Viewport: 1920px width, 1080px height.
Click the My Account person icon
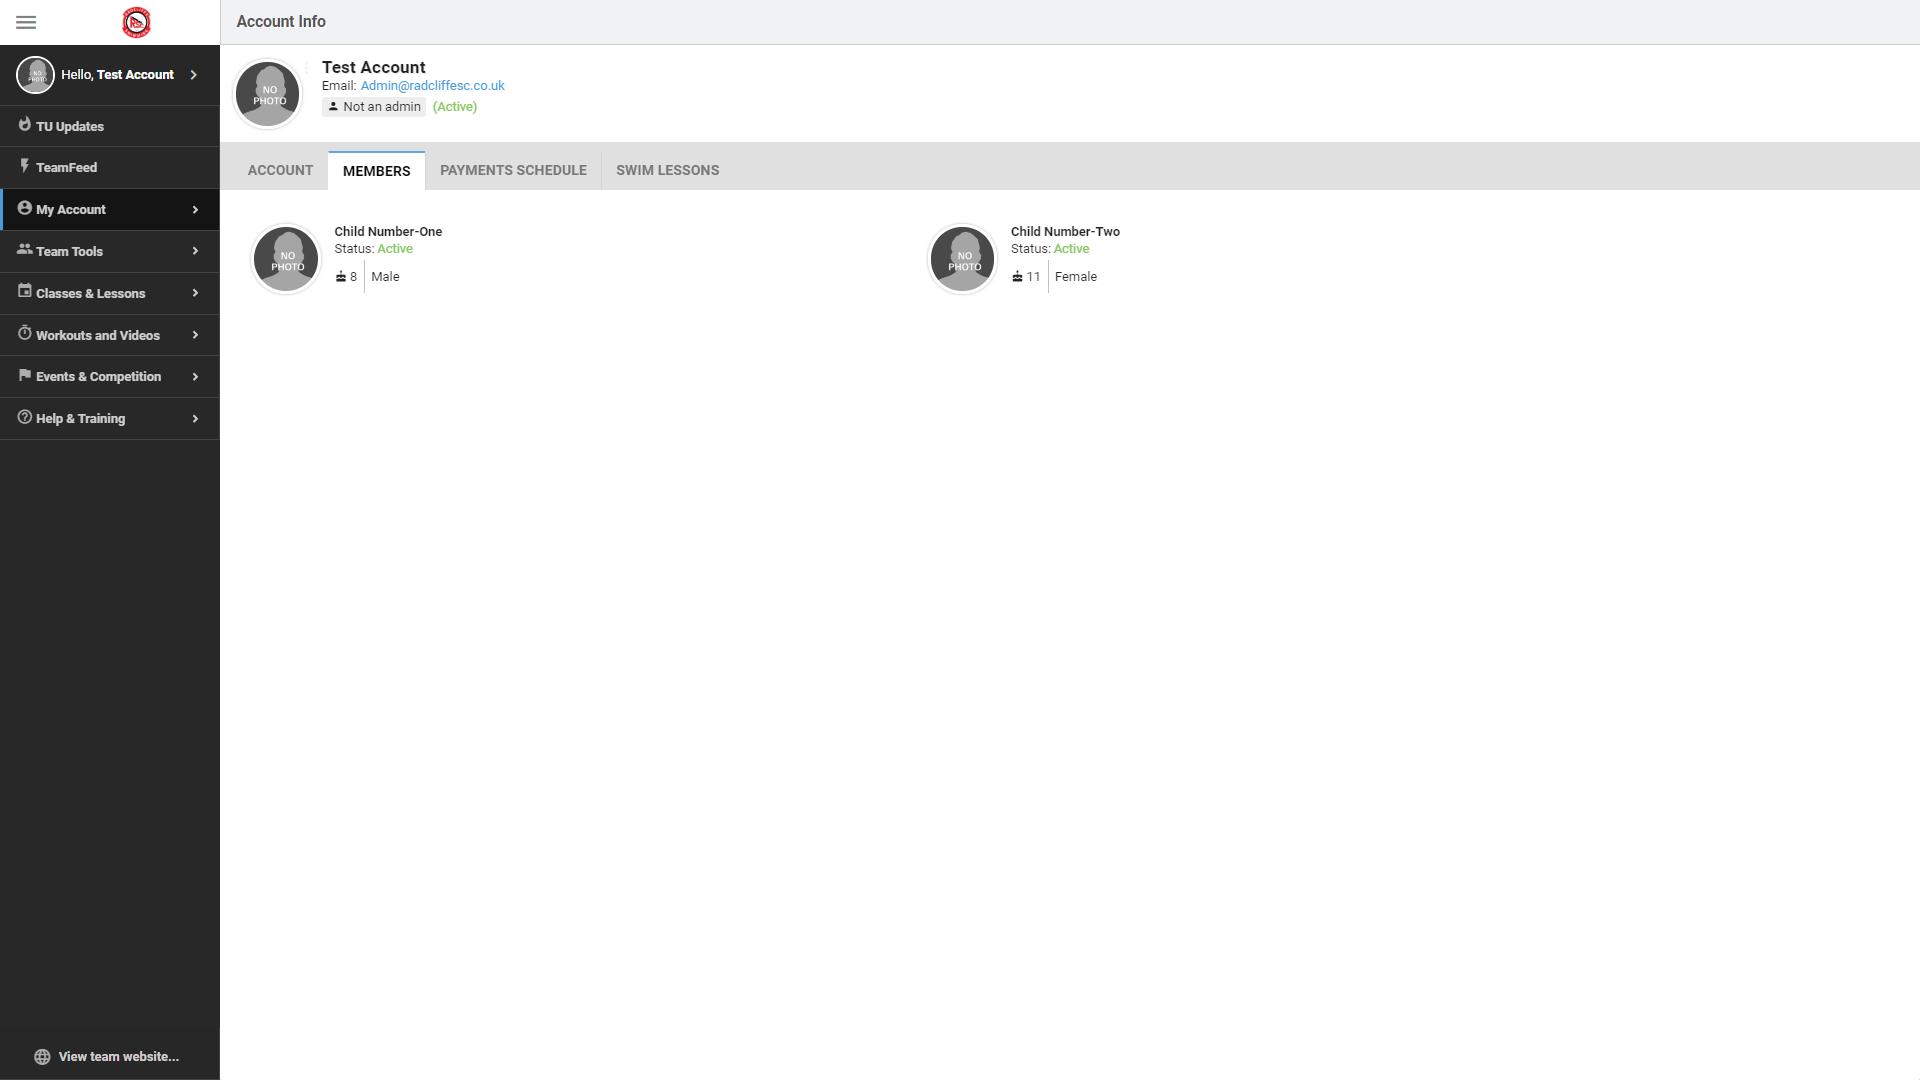pos(23,209)
